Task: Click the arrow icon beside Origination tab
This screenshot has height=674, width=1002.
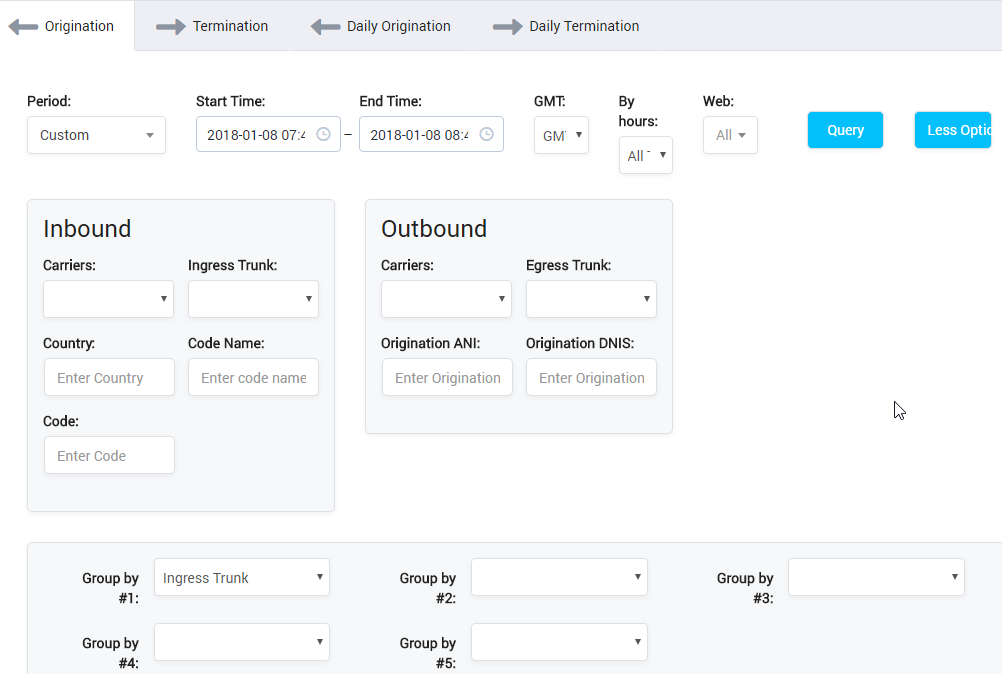Action: 23,26
